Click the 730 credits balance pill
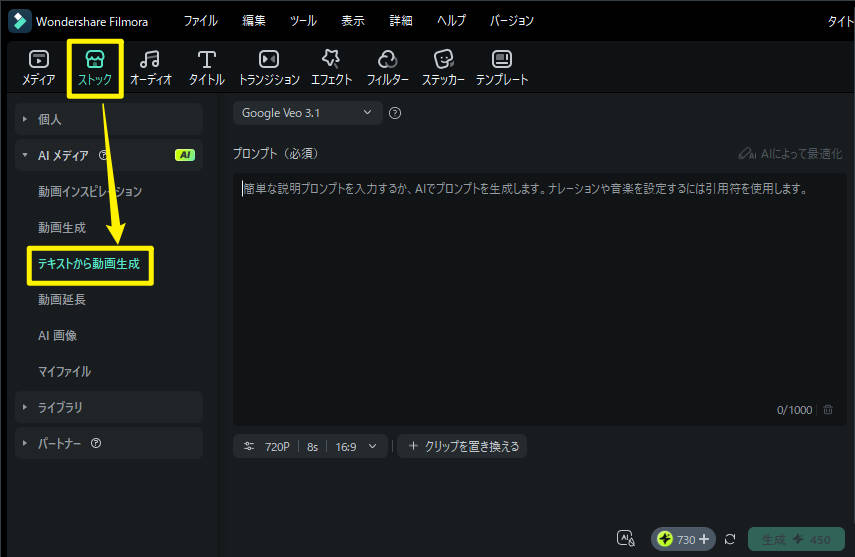Image resolution: width=855 pixels, height=557 pixels. click(683, 539)
